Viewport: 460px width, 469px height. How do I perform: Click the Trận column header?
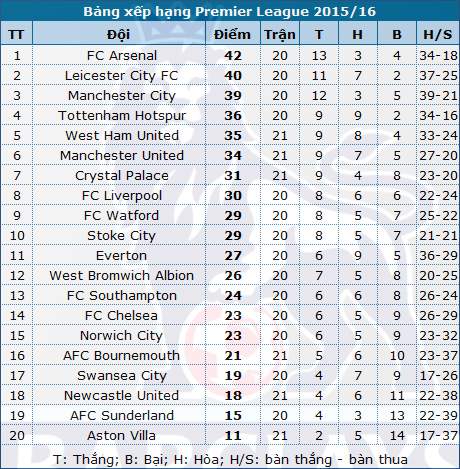click(x=280, y=34)
